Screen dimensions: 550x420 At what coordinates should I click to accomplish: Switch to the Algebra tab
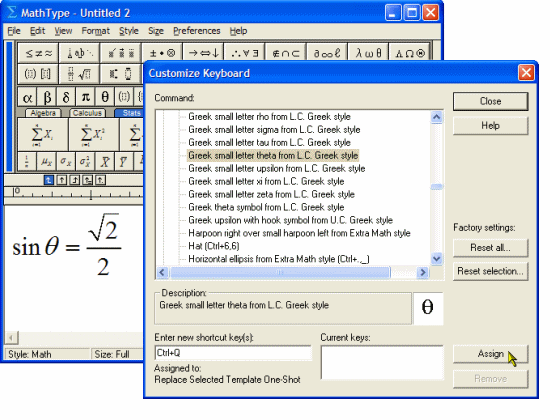(x=43, y=113)
